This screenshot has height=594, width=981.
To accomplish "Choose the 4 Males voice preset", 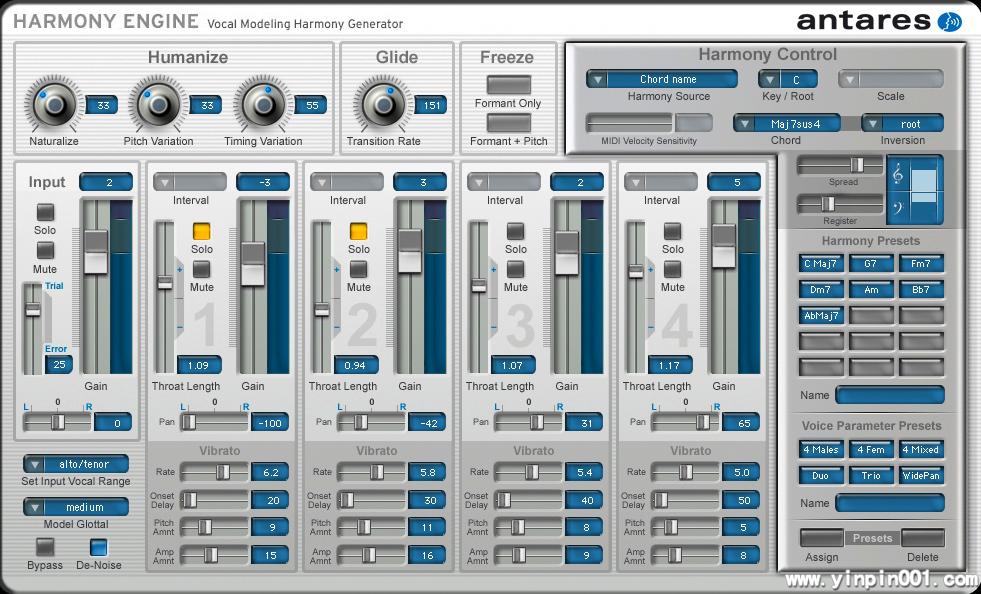I will pyautogui.click(x=820, y=450).
